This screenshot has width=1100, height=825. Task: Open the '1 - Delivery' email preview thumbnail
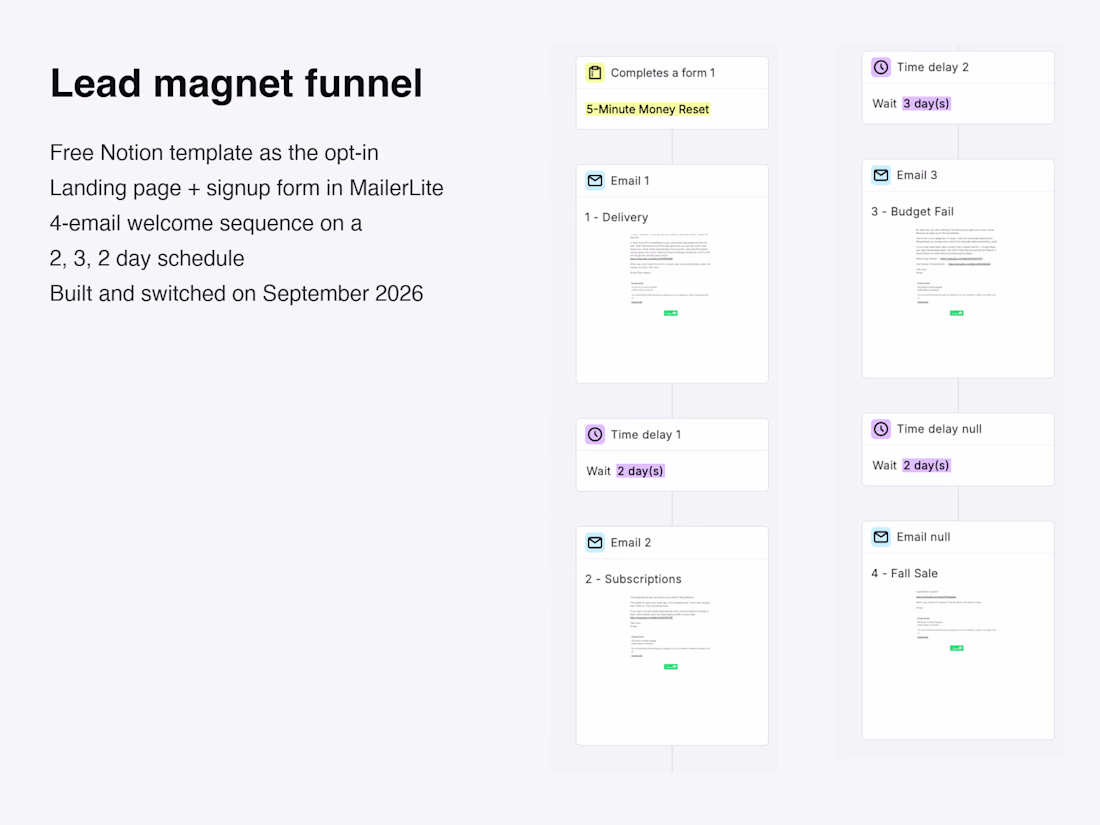pos(671,275)
